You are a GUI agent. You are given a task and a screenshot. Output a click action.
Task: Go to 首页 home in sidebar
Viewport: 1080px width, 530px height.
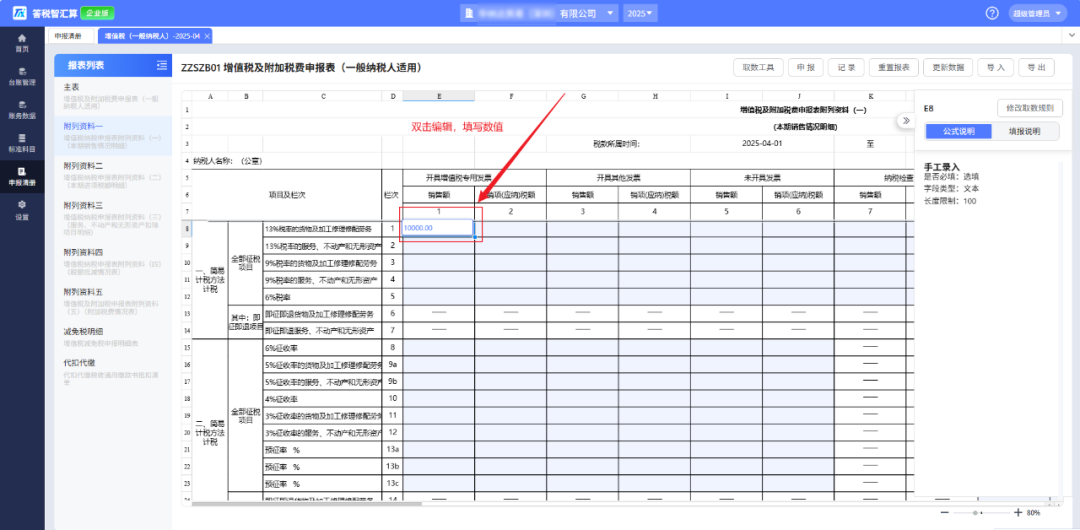click(x=21, y=42)
